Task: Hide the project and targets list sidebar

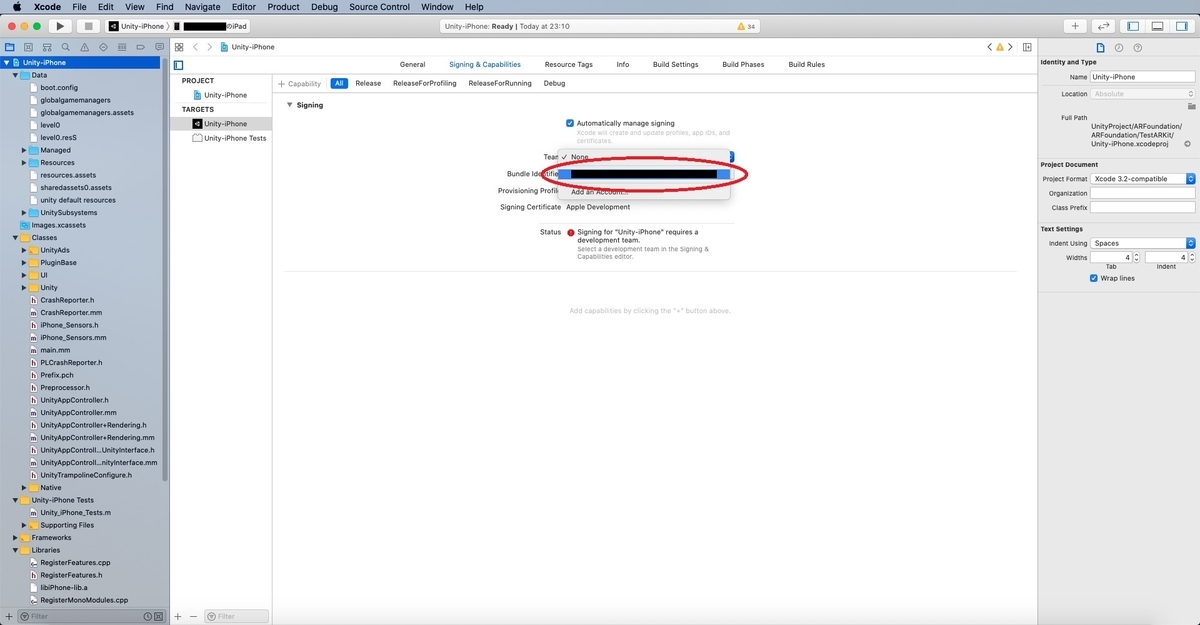Action: (179, 64)
